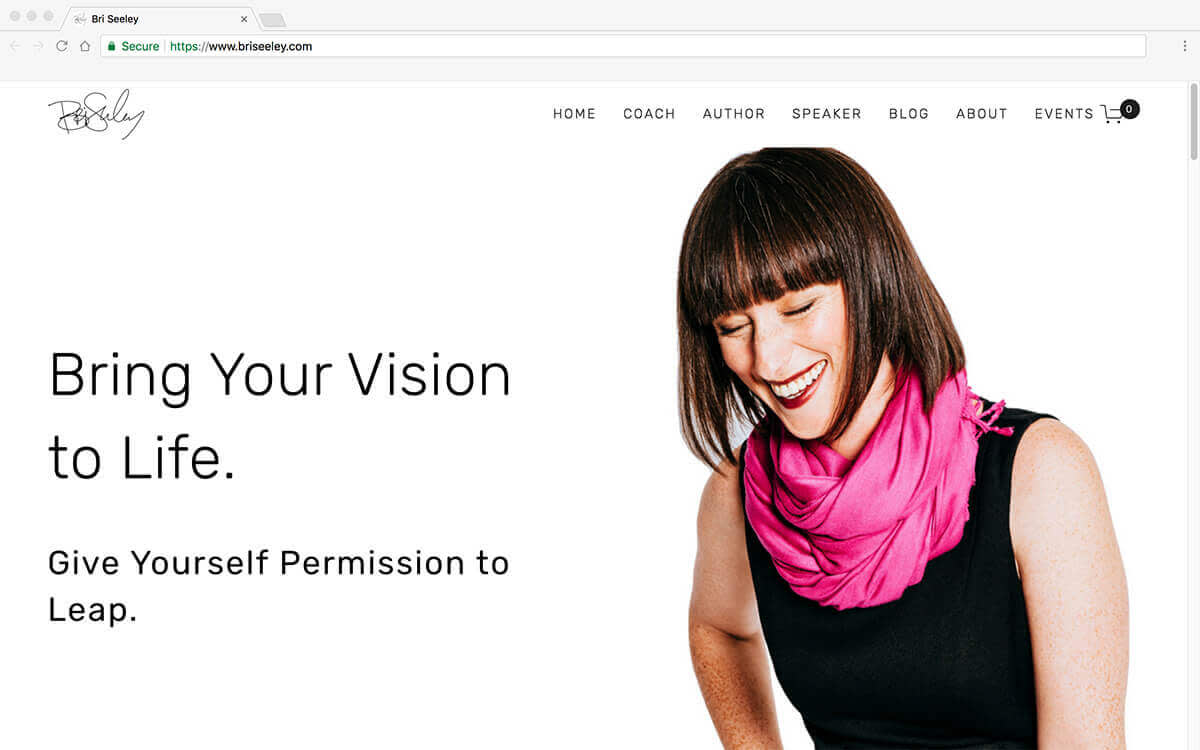
Task: Go to the browser home icon
Action: pos(85,46)
